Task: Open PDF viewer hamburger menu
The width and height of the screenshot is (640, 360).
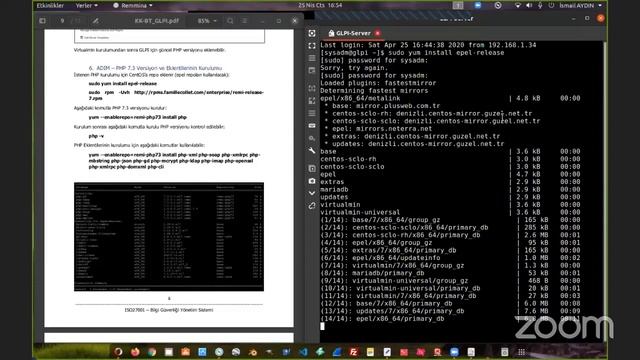Action: pyautogui.click(x=244, y=21)
